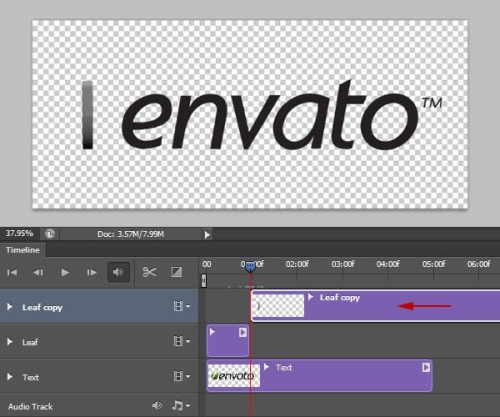Click the blue playhead marker
Image resolution: width=500 pixels, height=417 pixels.
[x=250, y=266]
